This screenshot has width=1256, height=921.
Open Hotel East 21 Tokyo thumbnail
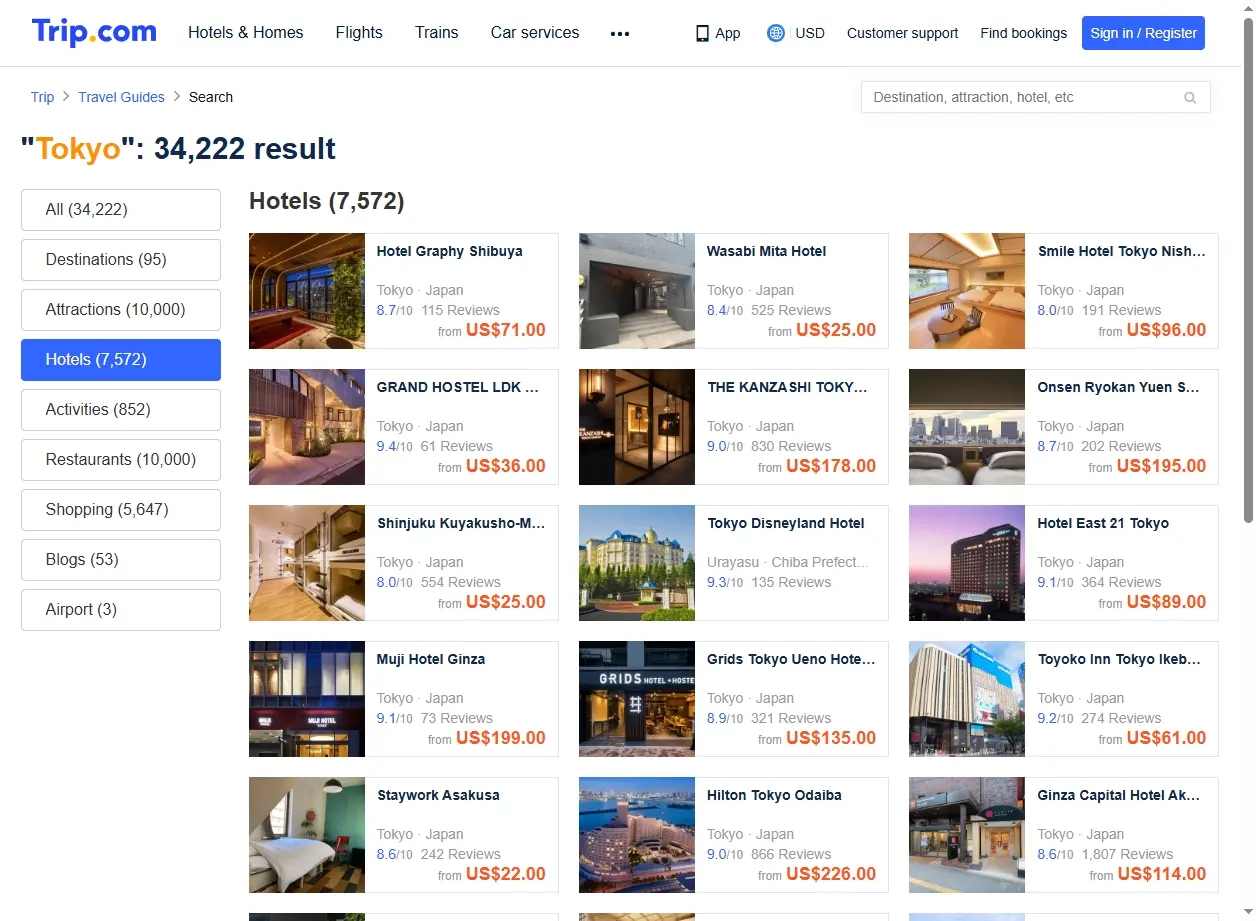[967, 563]
